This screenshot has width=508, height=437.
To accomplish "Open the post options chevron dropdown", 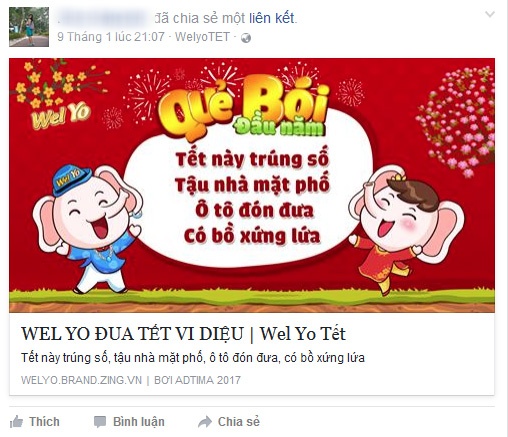I will [490, 14].
